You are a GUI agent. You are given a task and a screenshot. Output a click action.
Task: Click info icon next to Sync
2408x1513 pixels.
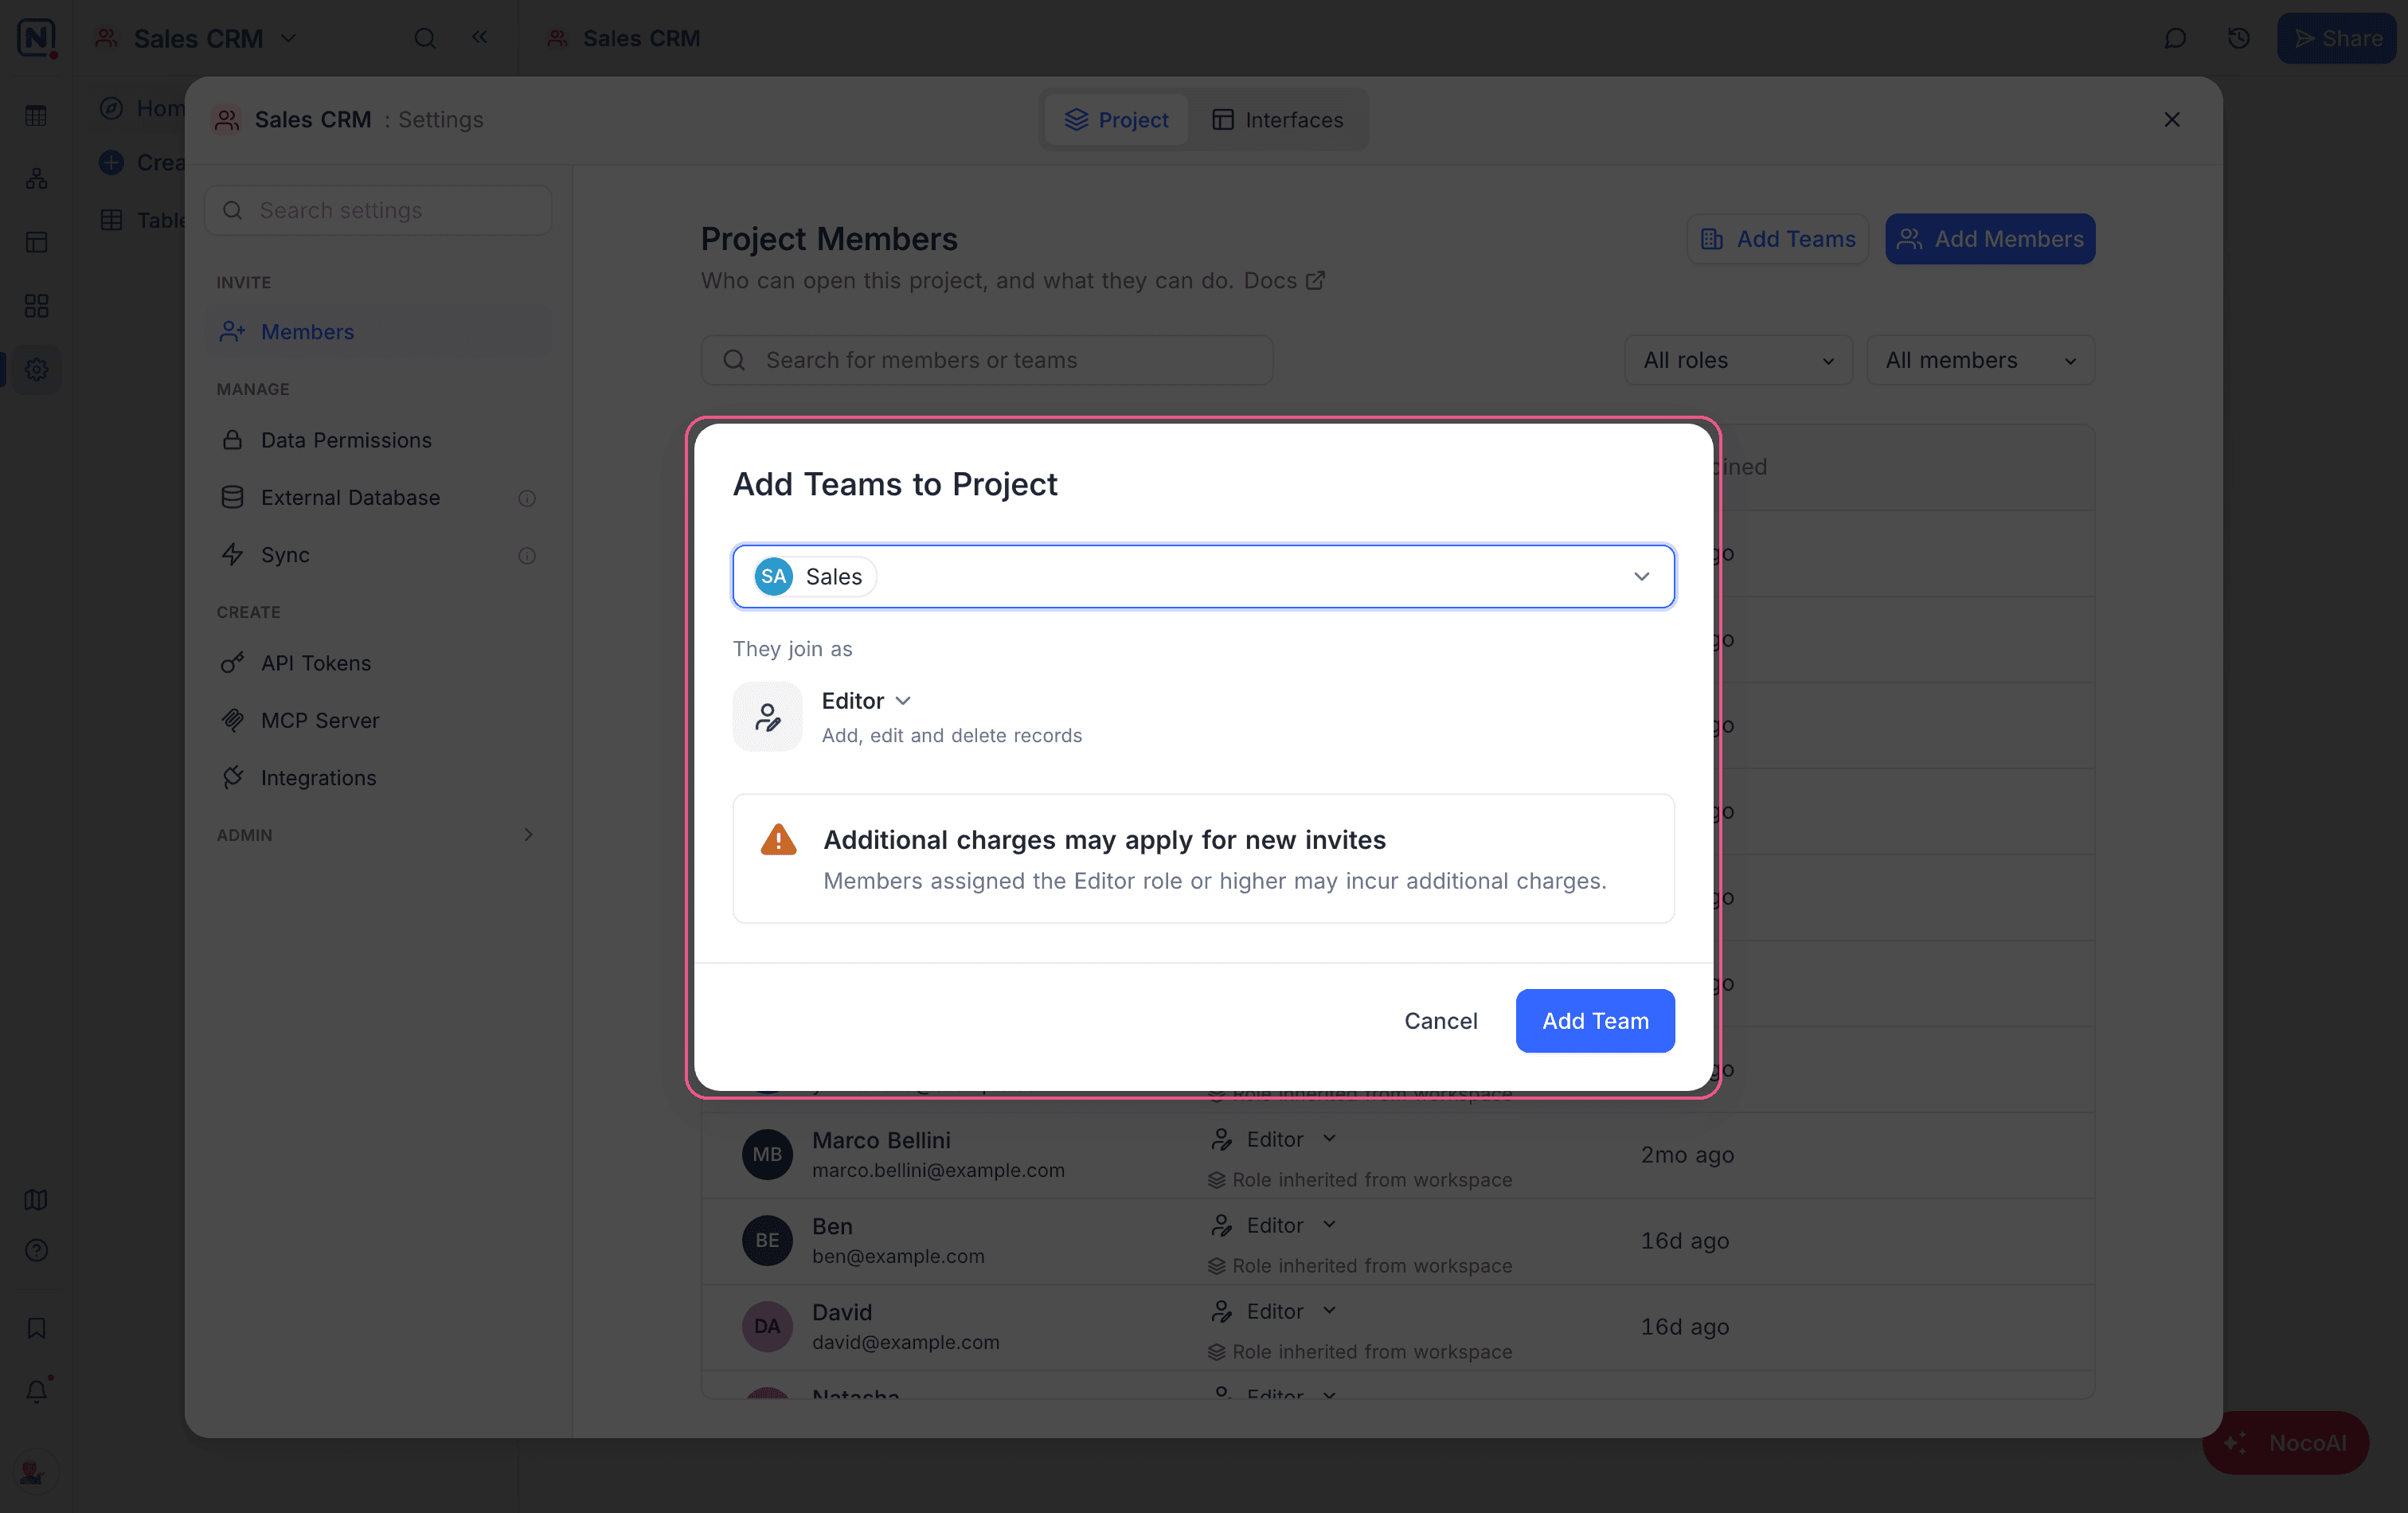click(x=527, y=555)
